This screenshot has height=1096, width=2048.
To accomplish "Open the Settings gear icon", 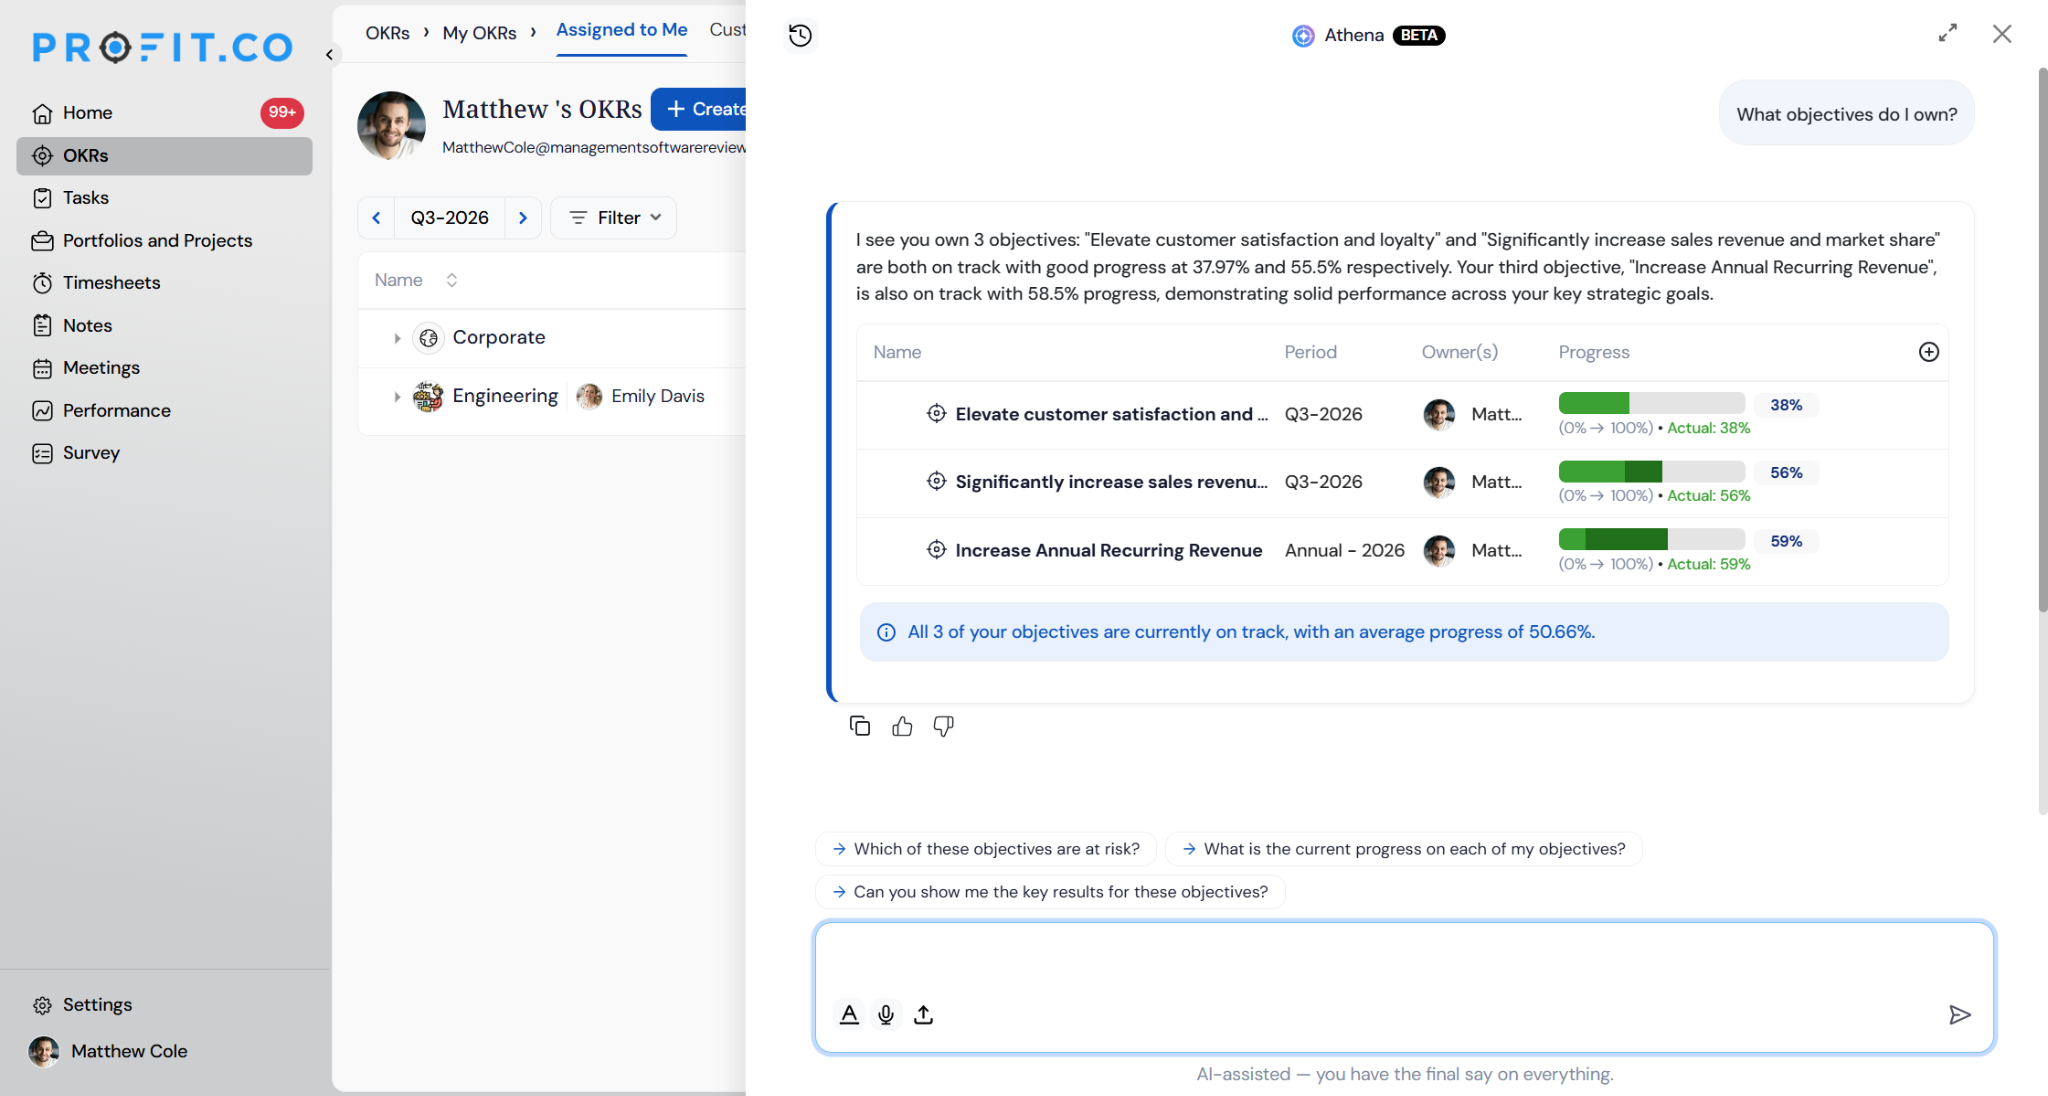I will click(x=42, y=1005).
